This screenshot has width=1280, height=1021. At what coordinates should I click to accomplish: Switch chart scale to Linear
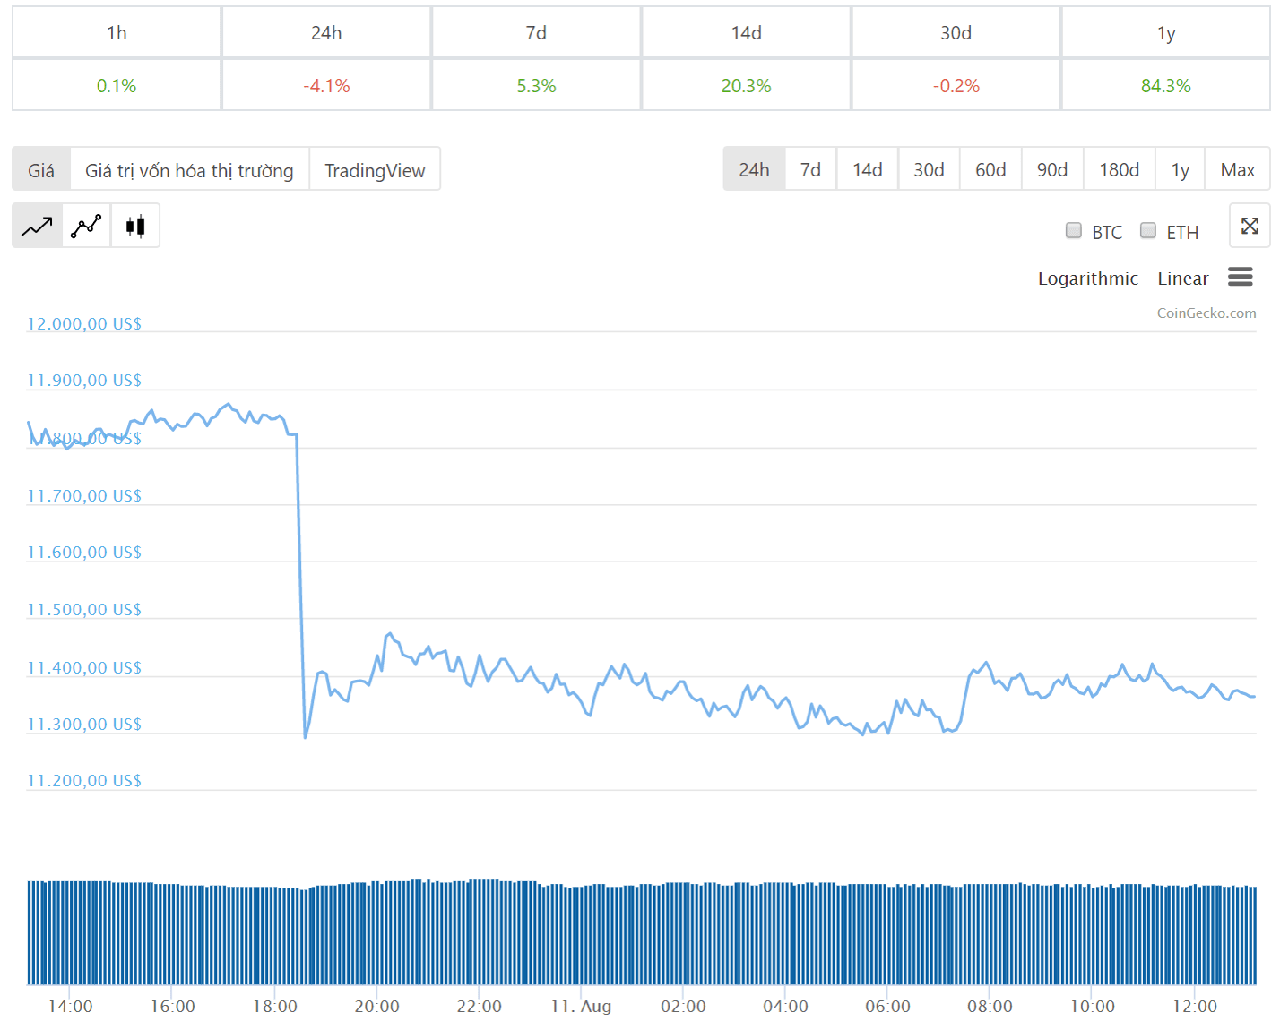(x=1183, y=278)
